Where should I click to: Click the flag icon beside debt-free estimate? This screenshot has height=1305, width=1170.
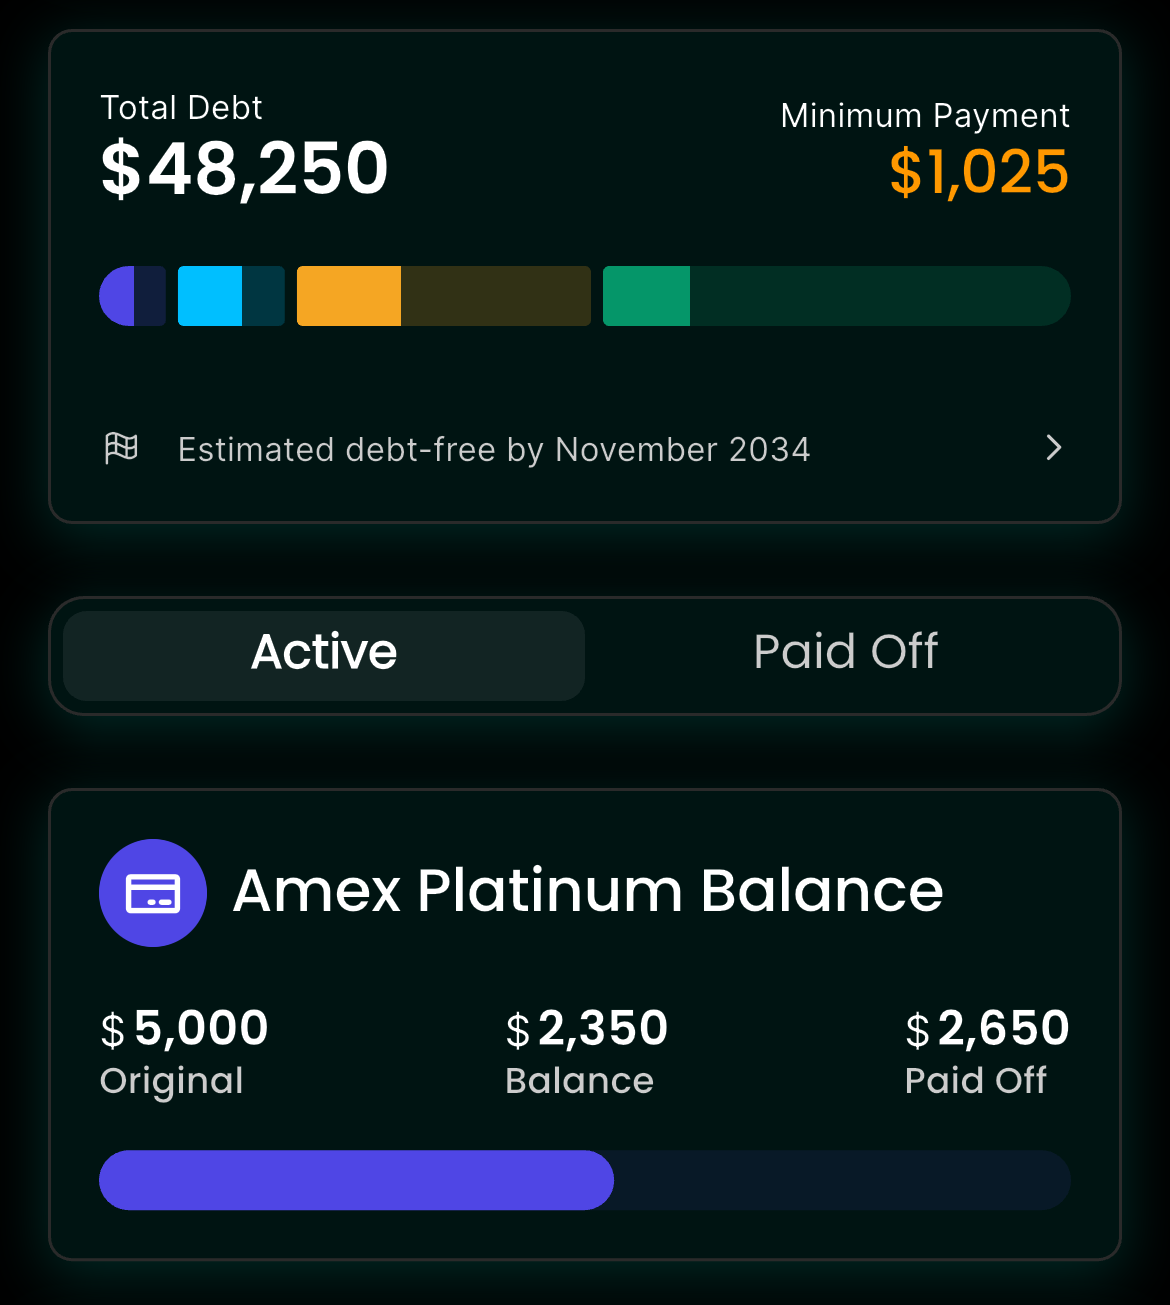pyautogui.click(x=122, y=448)
